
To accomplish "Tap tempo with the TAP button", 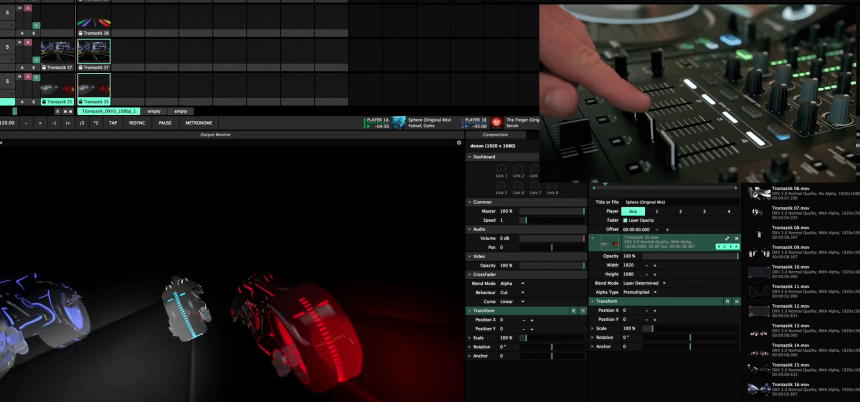I will click(x=113, y=123).
